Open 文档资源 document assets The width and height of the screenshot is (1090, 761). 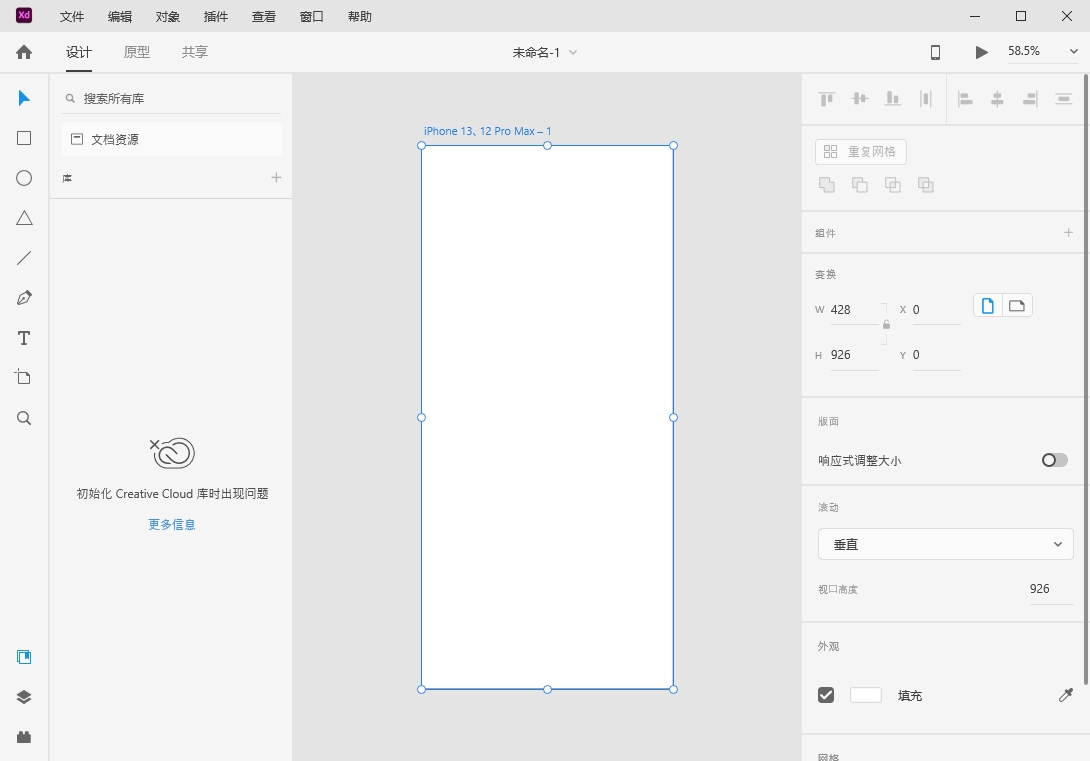172,139
